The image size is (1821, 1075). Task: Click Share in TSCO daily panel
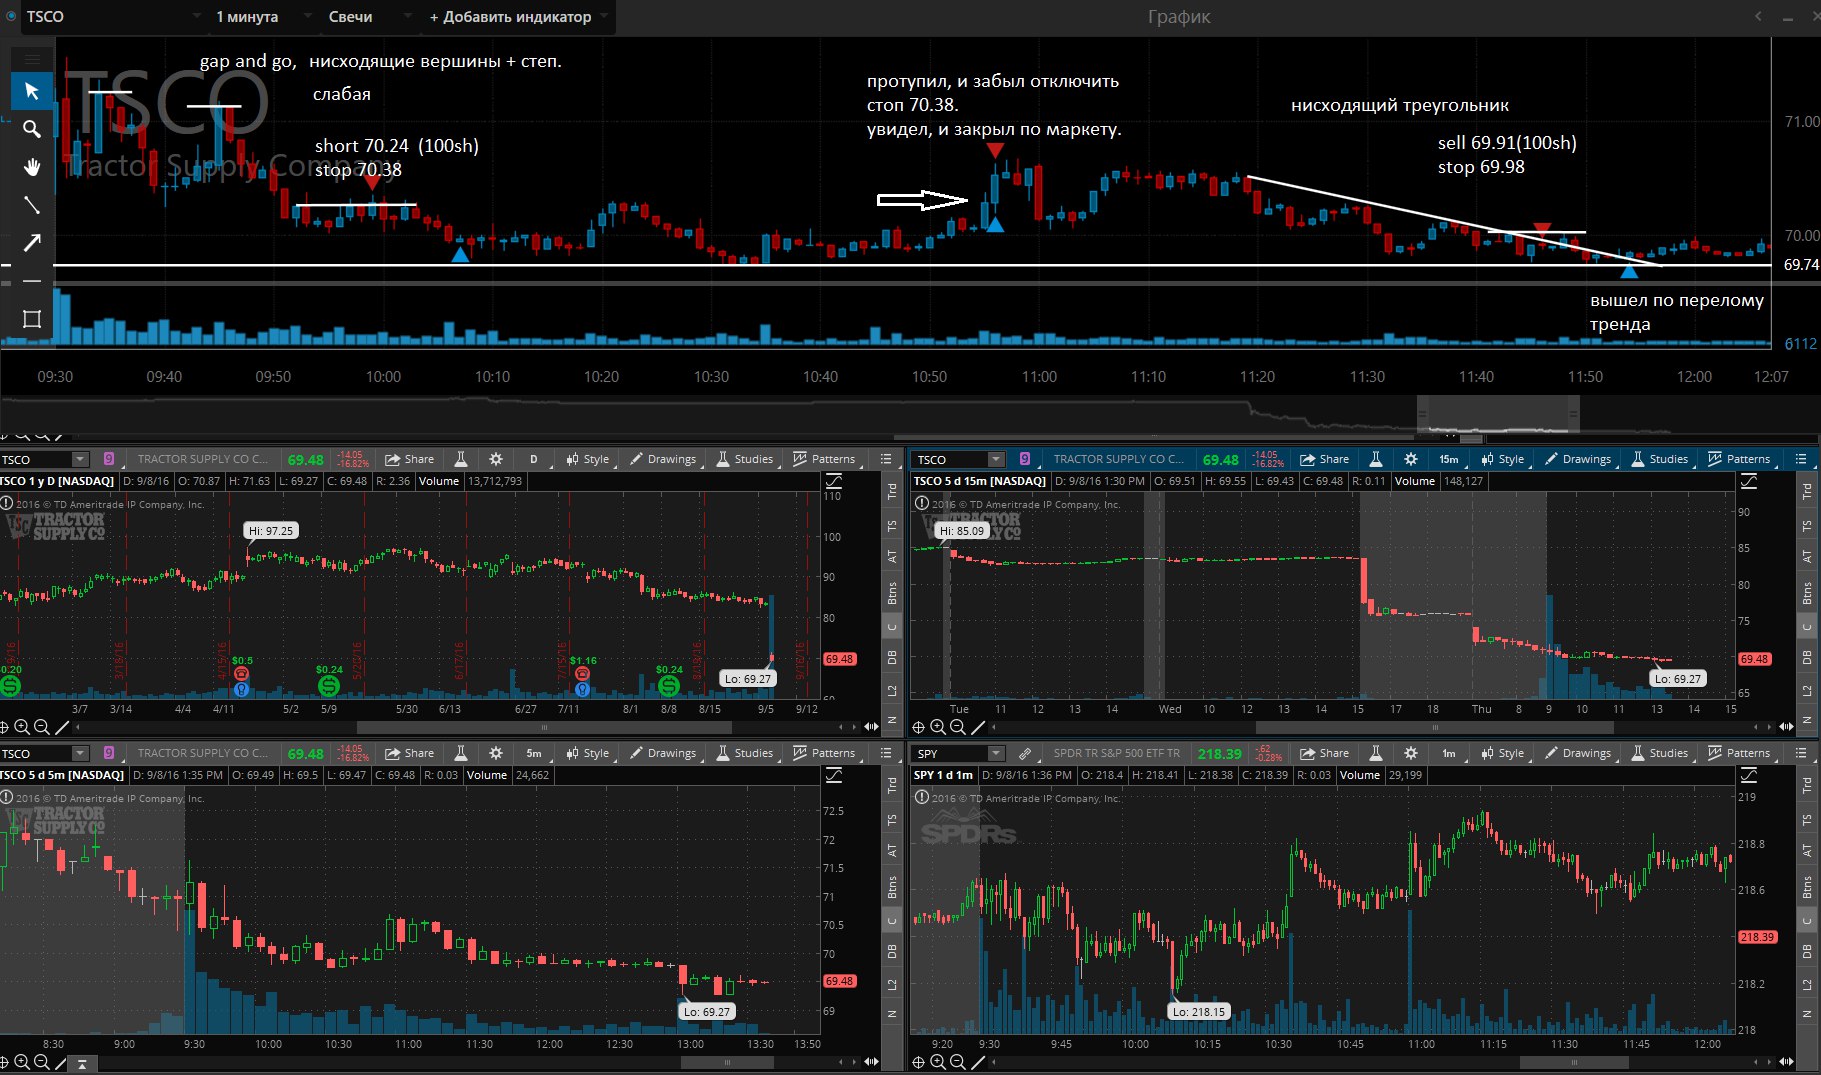(x=410, y=459)
